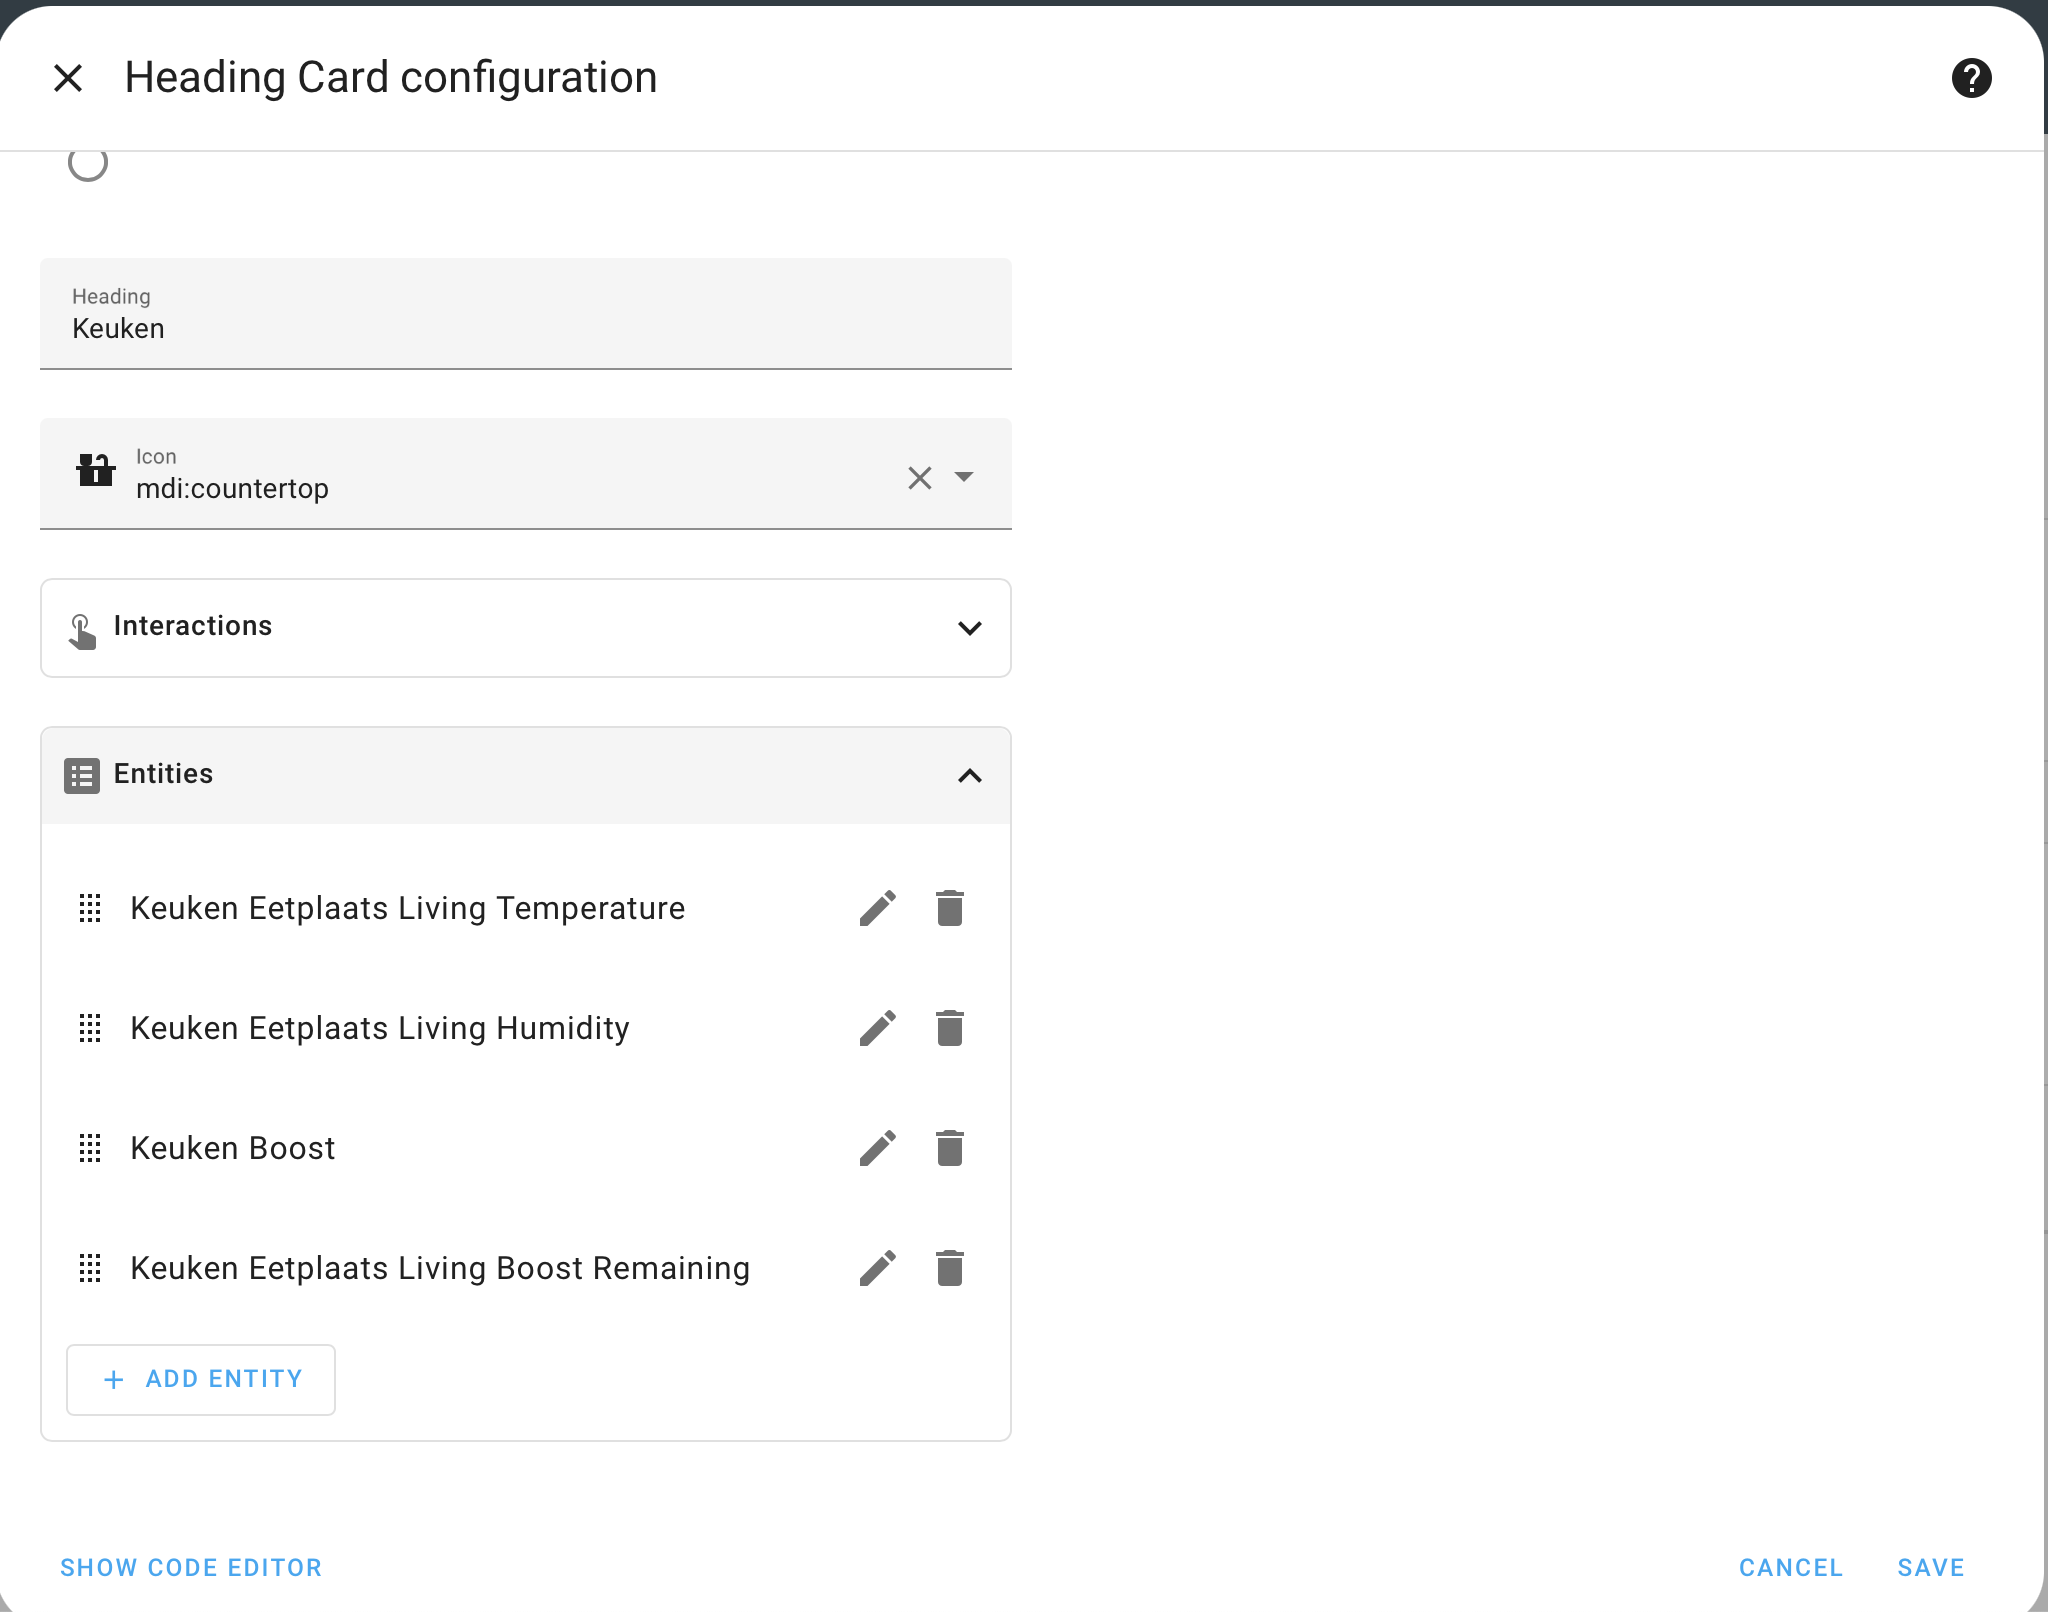Delete Keuken Eetplaats Living Boost Remaining entity
The height and width of the screenshot is (1612, 2048).
[949, 1268]
